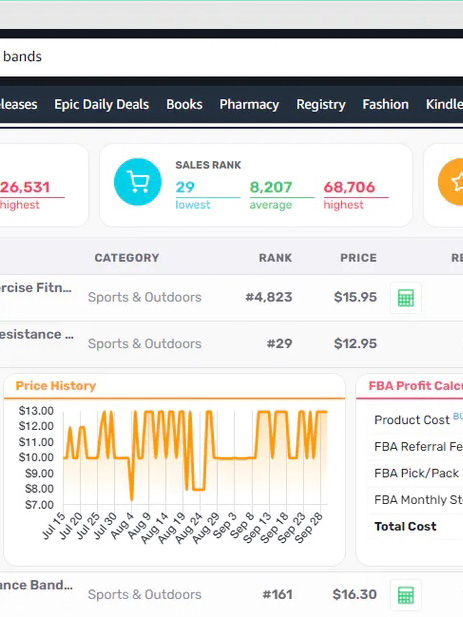Click Sports & Outdoors in the #29 row

[x=144, y=344]
